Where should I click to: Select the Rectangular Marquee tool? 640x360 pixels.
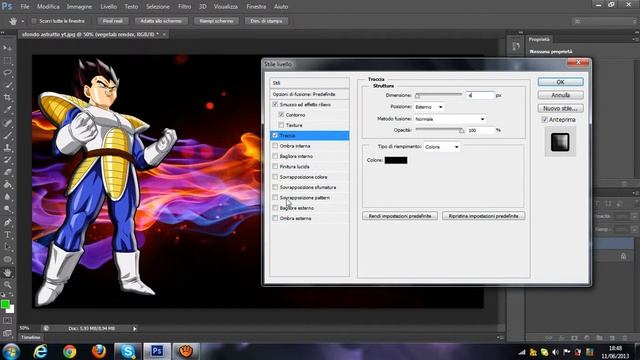7,61
